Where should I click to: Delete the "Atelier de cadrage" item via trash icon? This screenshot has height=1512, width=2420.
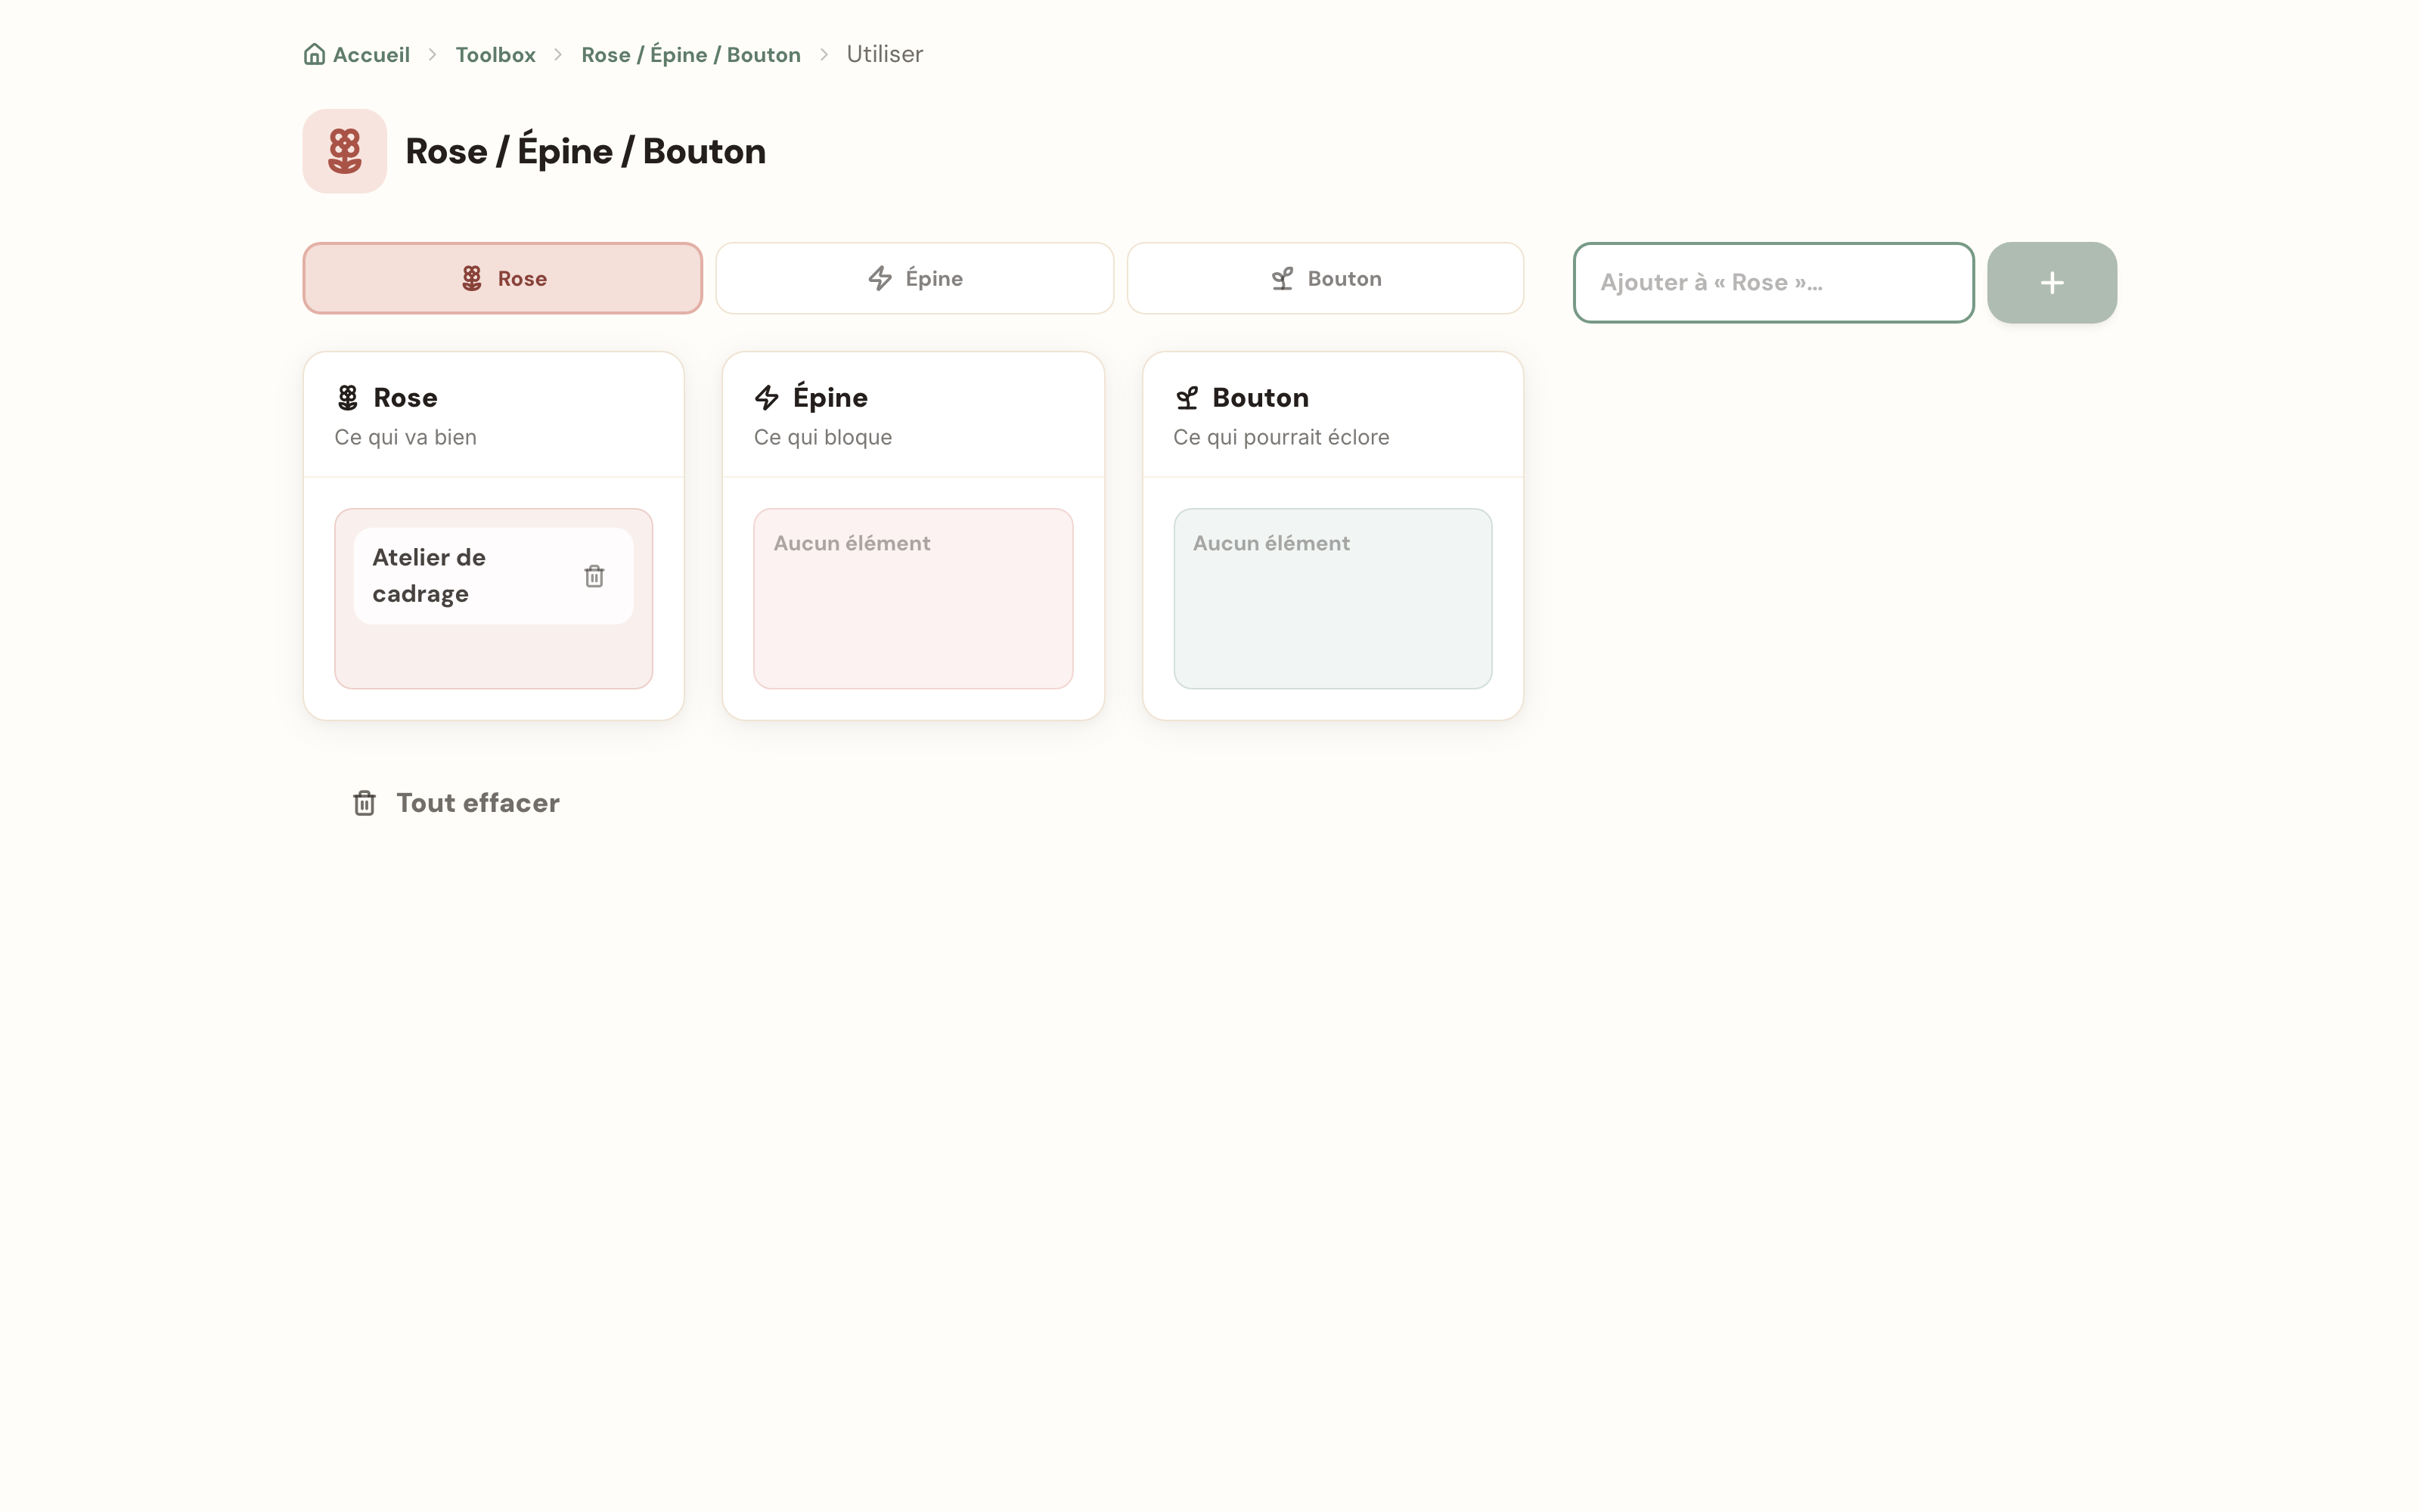point(594,576)
